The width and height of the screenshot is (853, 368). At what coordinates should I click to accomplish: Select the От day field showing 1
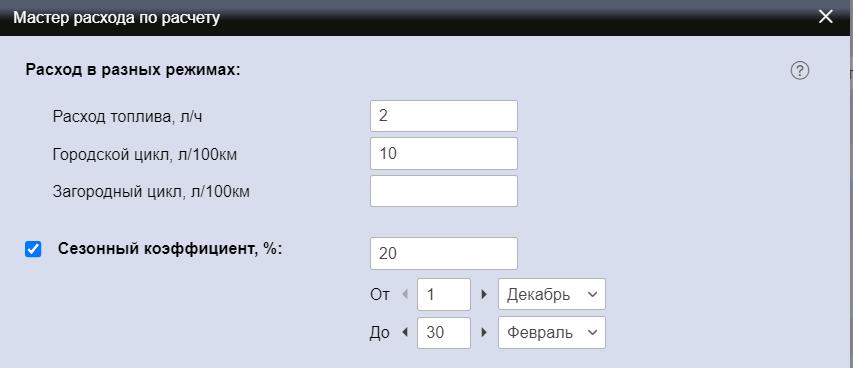tap(444, 295)
